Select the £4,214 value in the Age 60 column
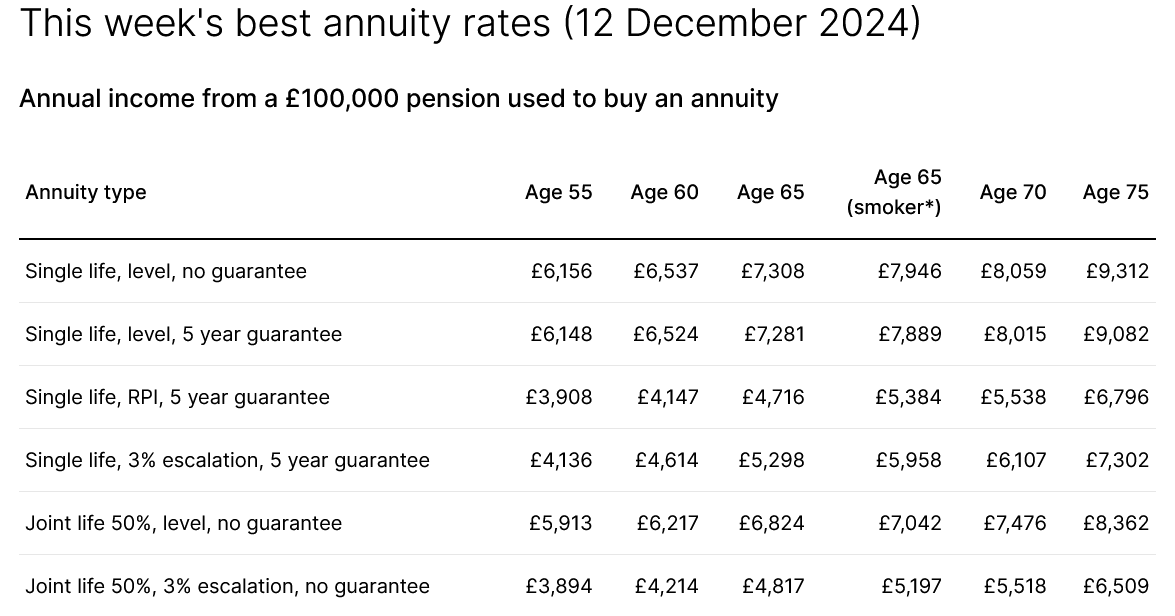This screenshot has height=616, width=1175. [x=666, y=586]
